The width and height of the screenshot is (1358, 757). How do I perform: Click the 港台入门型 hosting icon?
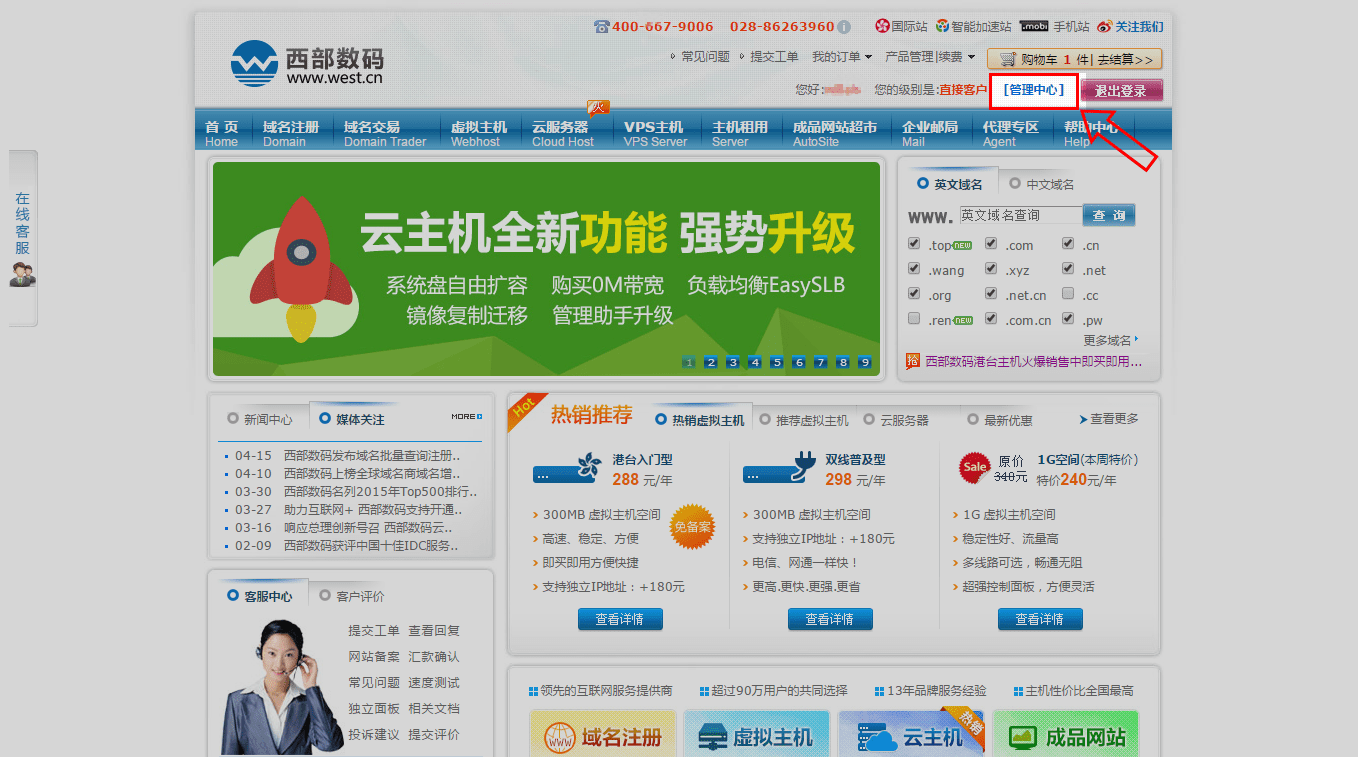pyautogui.click(x=568, y=470)
